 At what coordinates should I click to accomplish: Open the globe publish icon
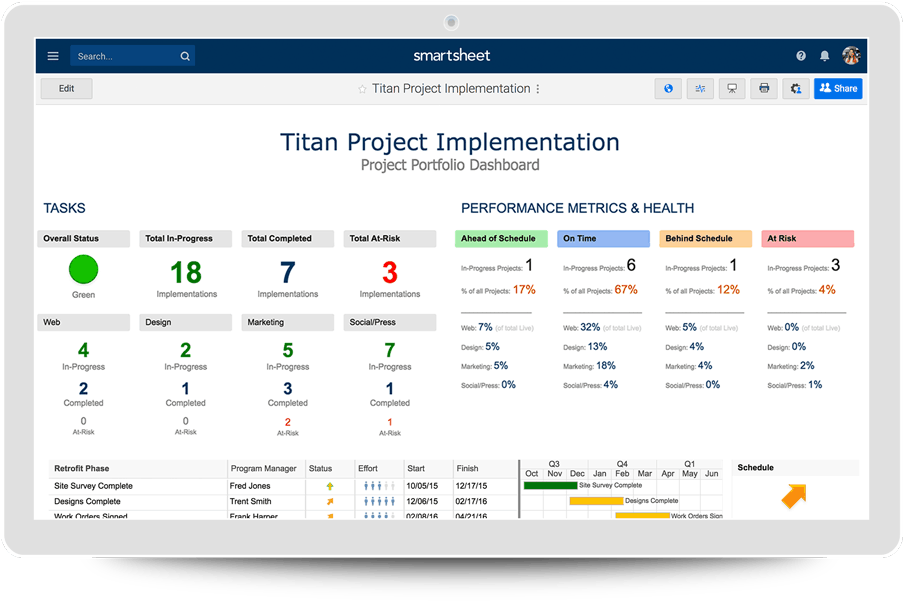[x=668, y=89]
